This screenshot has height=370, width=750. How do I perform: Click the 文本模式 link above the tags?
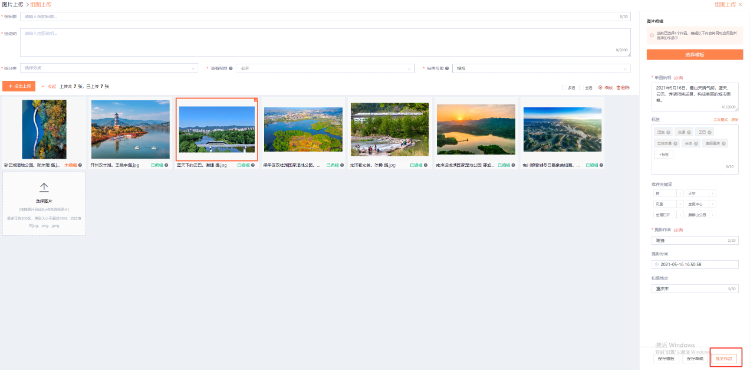tap(721, 120)
